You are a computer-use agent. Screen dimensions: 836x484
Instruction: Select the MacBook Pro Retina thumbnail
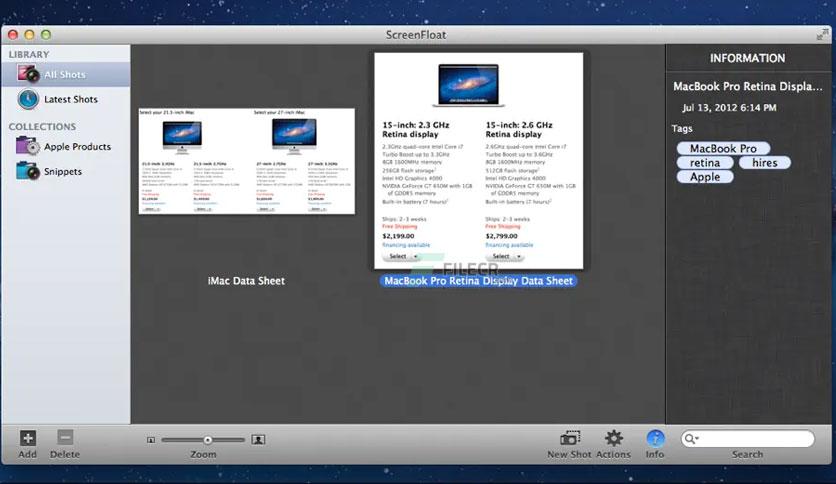pos(479,160)
